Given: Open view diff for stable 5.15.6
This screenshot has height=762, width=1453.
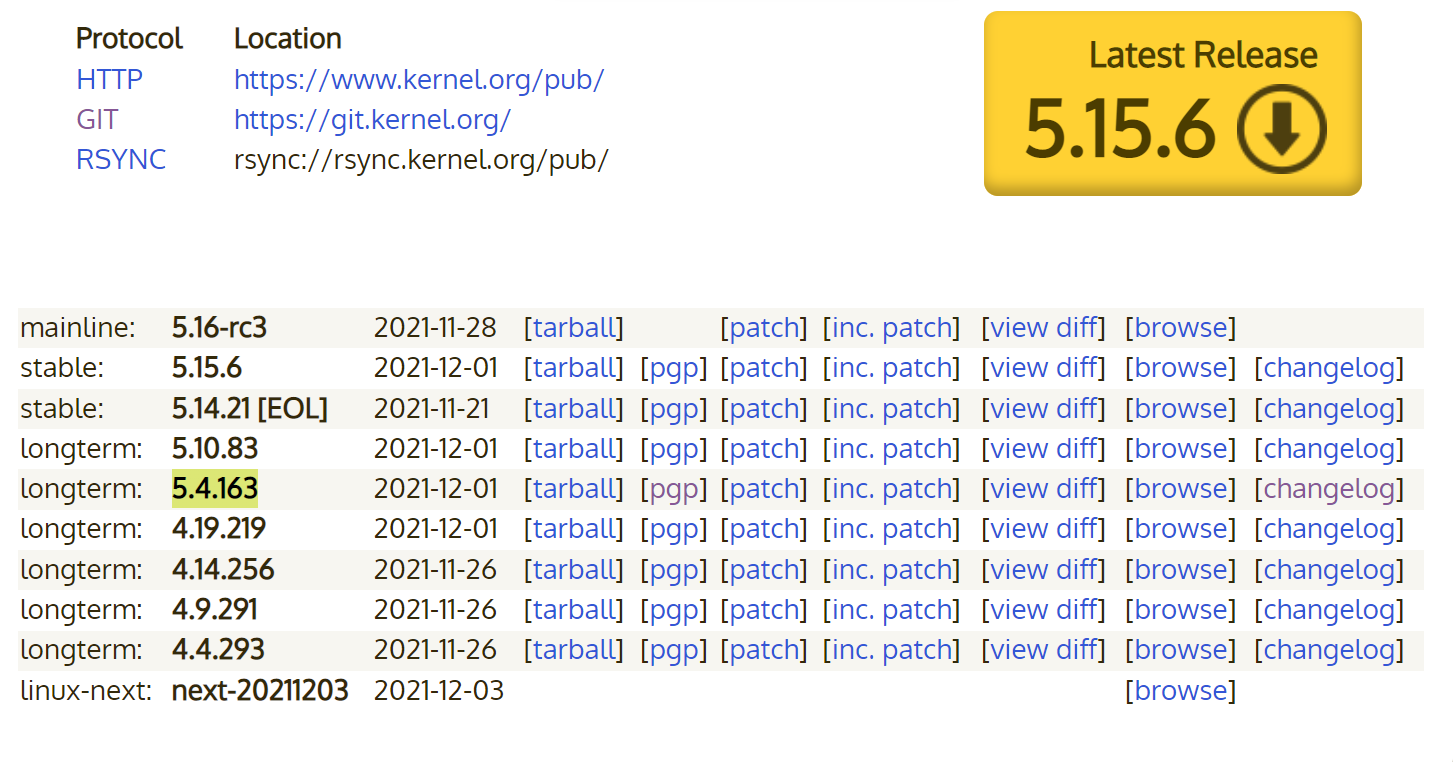Looking at the screenshot, I should (1043, 367).
